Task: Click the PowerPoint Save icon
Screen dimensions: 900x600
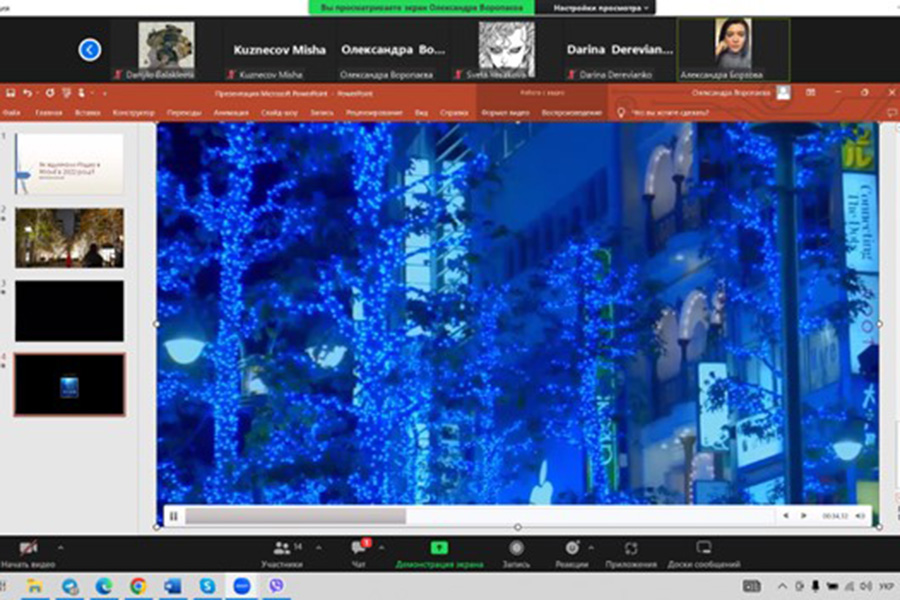Action: [10, 93]
